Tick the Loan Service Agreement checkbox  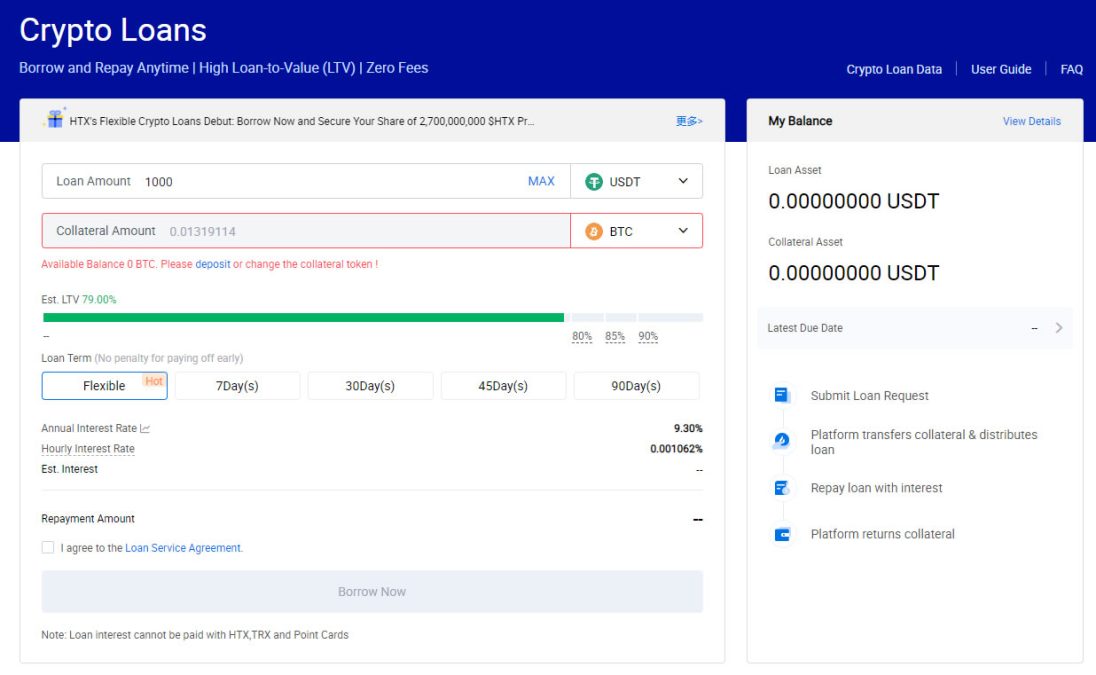point(48,547)
